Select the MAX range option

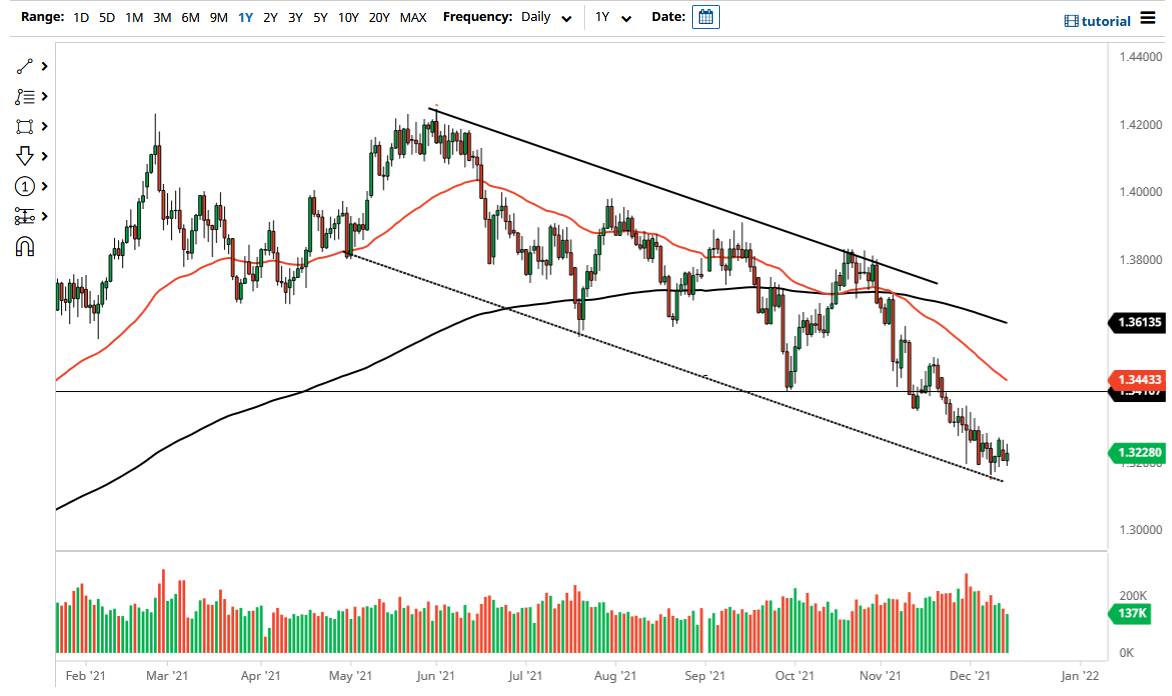(x=412, y=17)
